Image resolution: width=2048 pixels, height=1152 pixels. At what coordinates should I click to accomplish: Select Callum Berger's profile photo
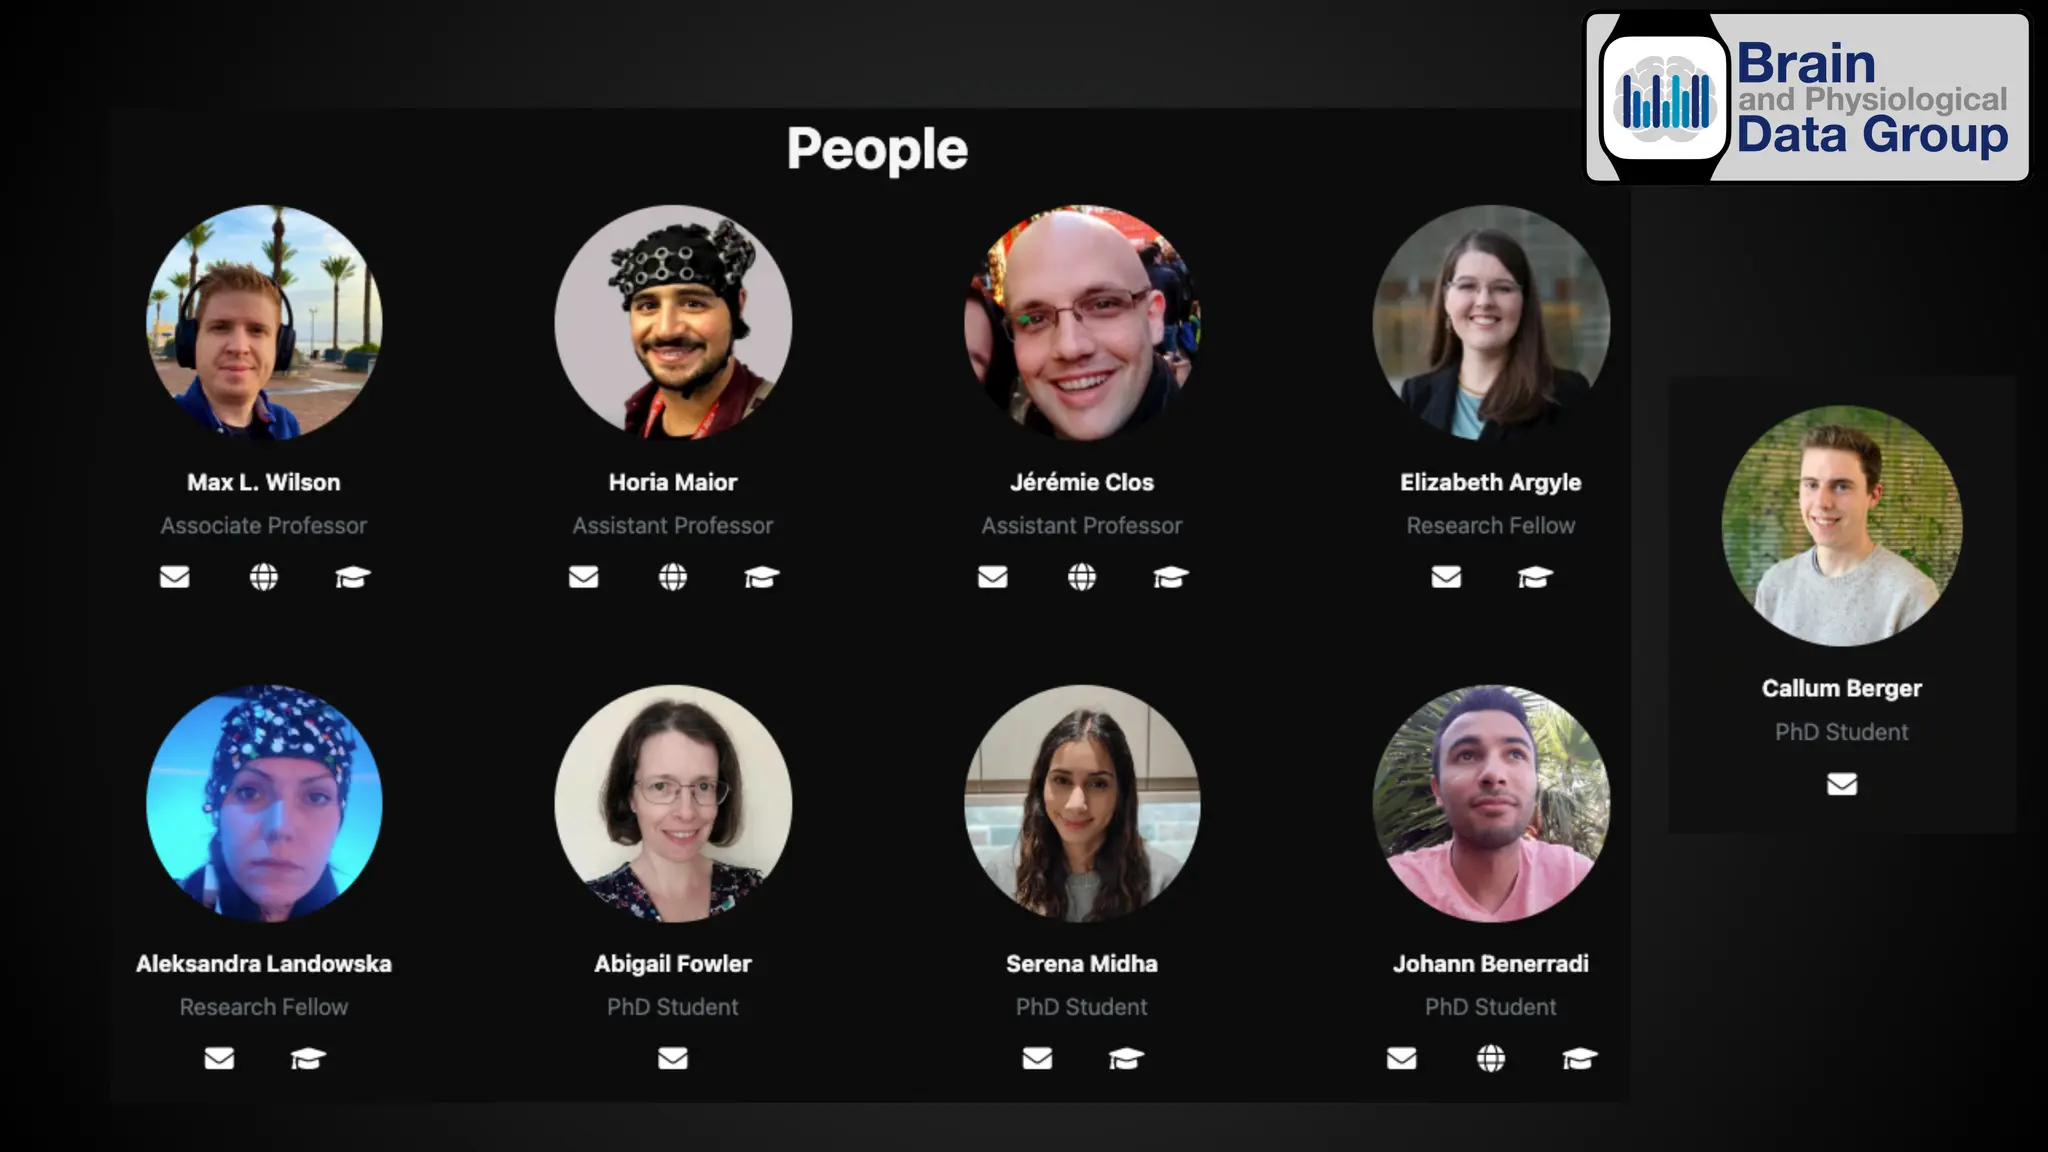(1842, 525)
